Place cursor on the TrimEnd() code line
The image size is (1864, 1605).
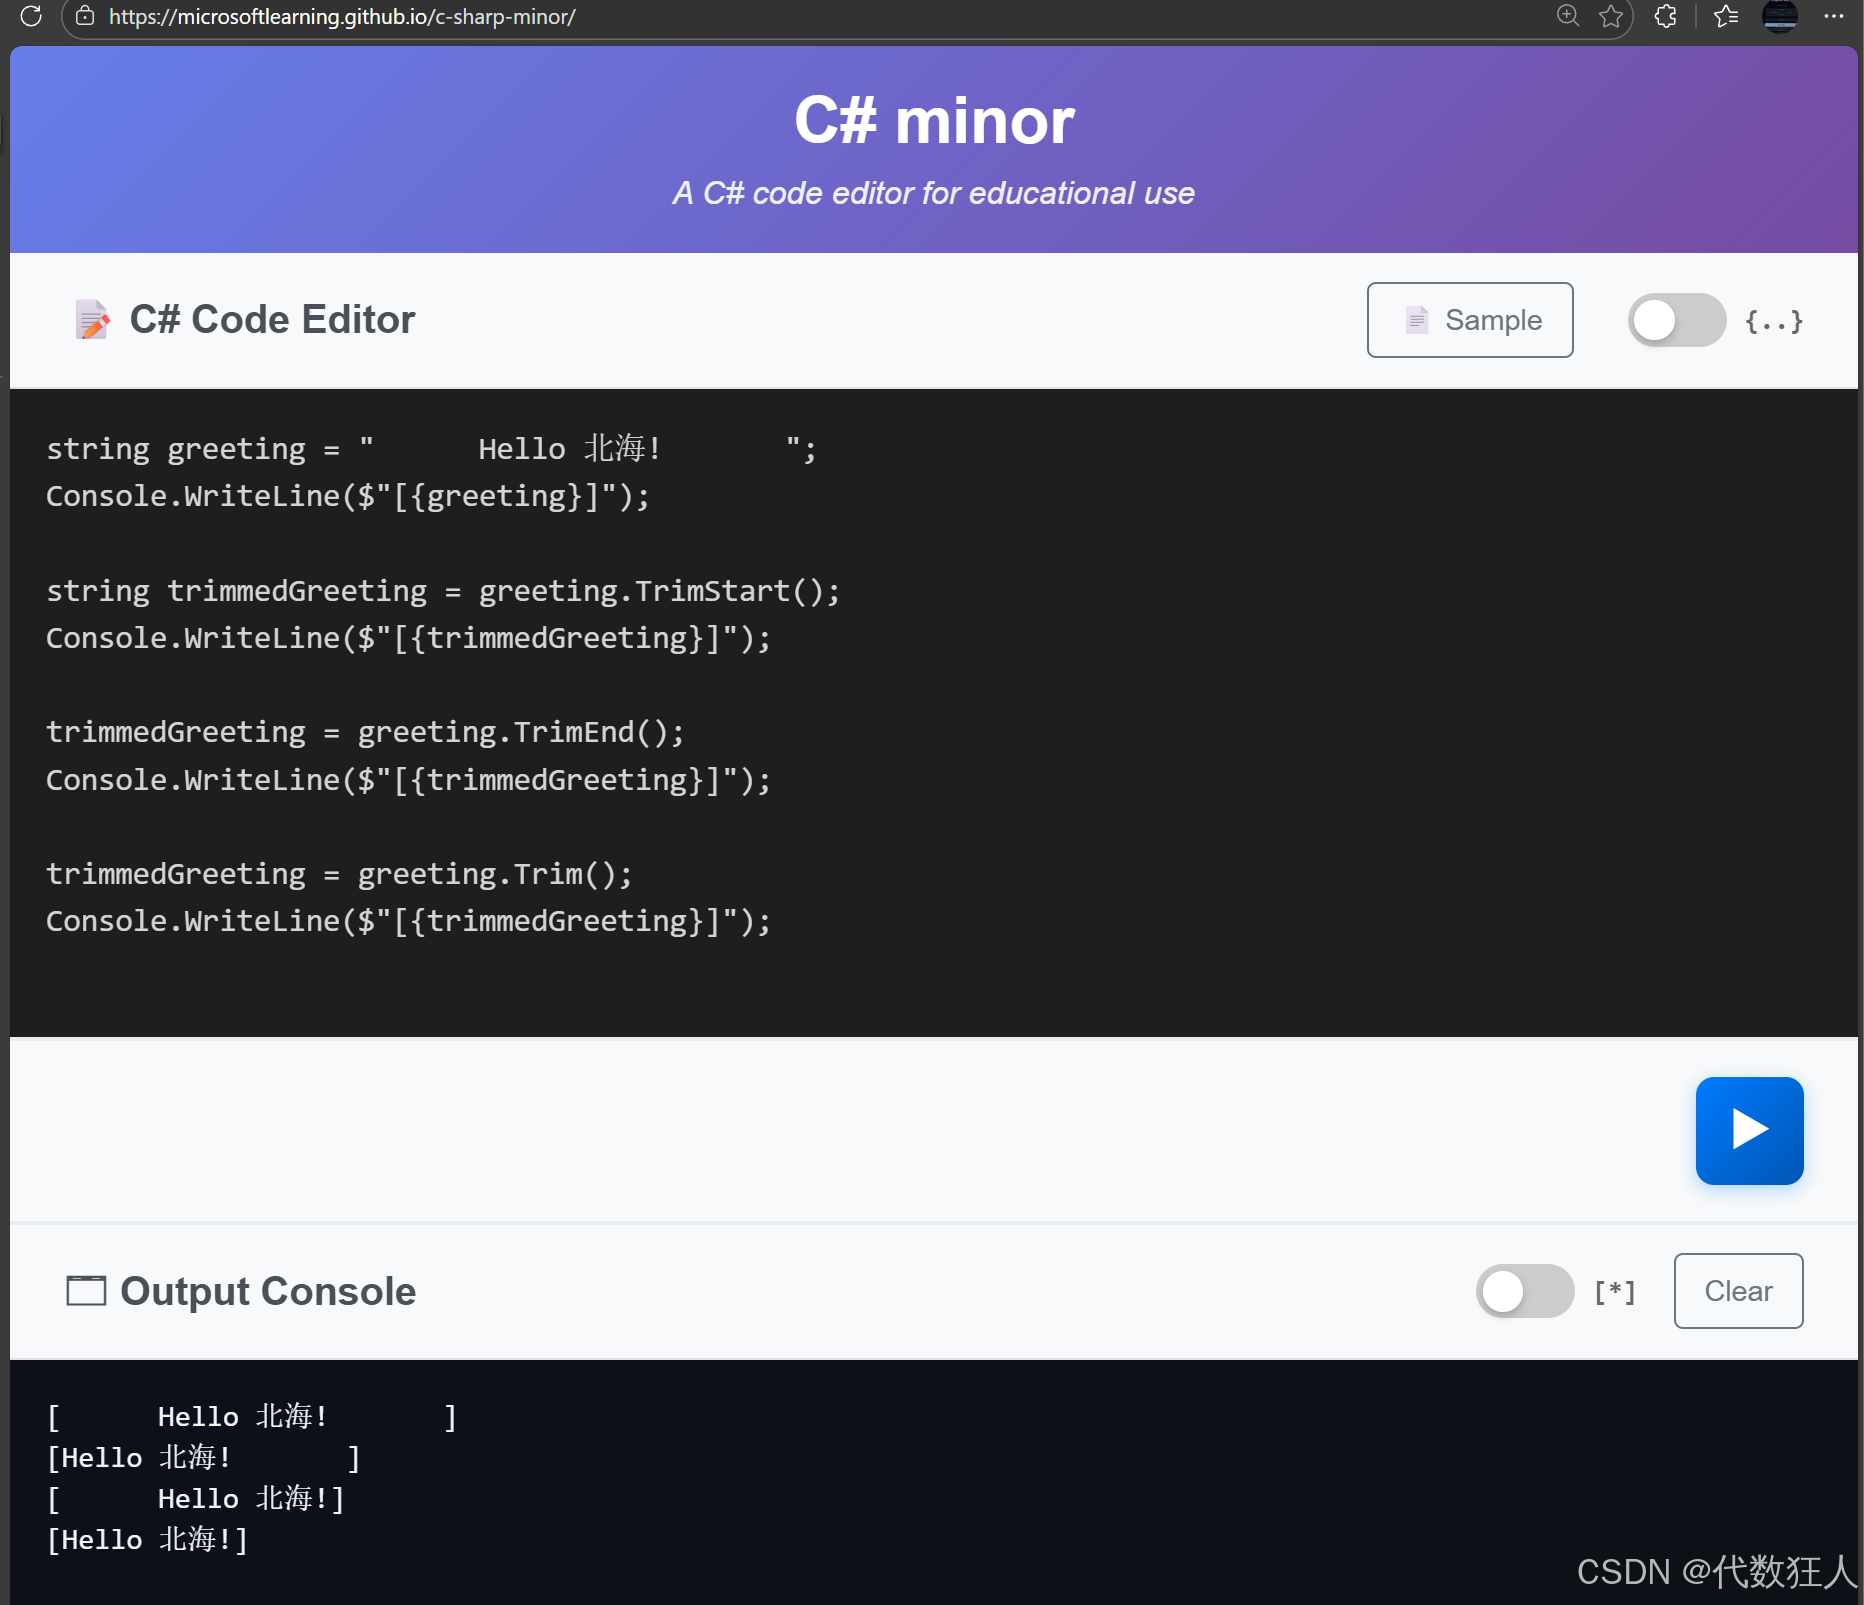click(366, 732)
